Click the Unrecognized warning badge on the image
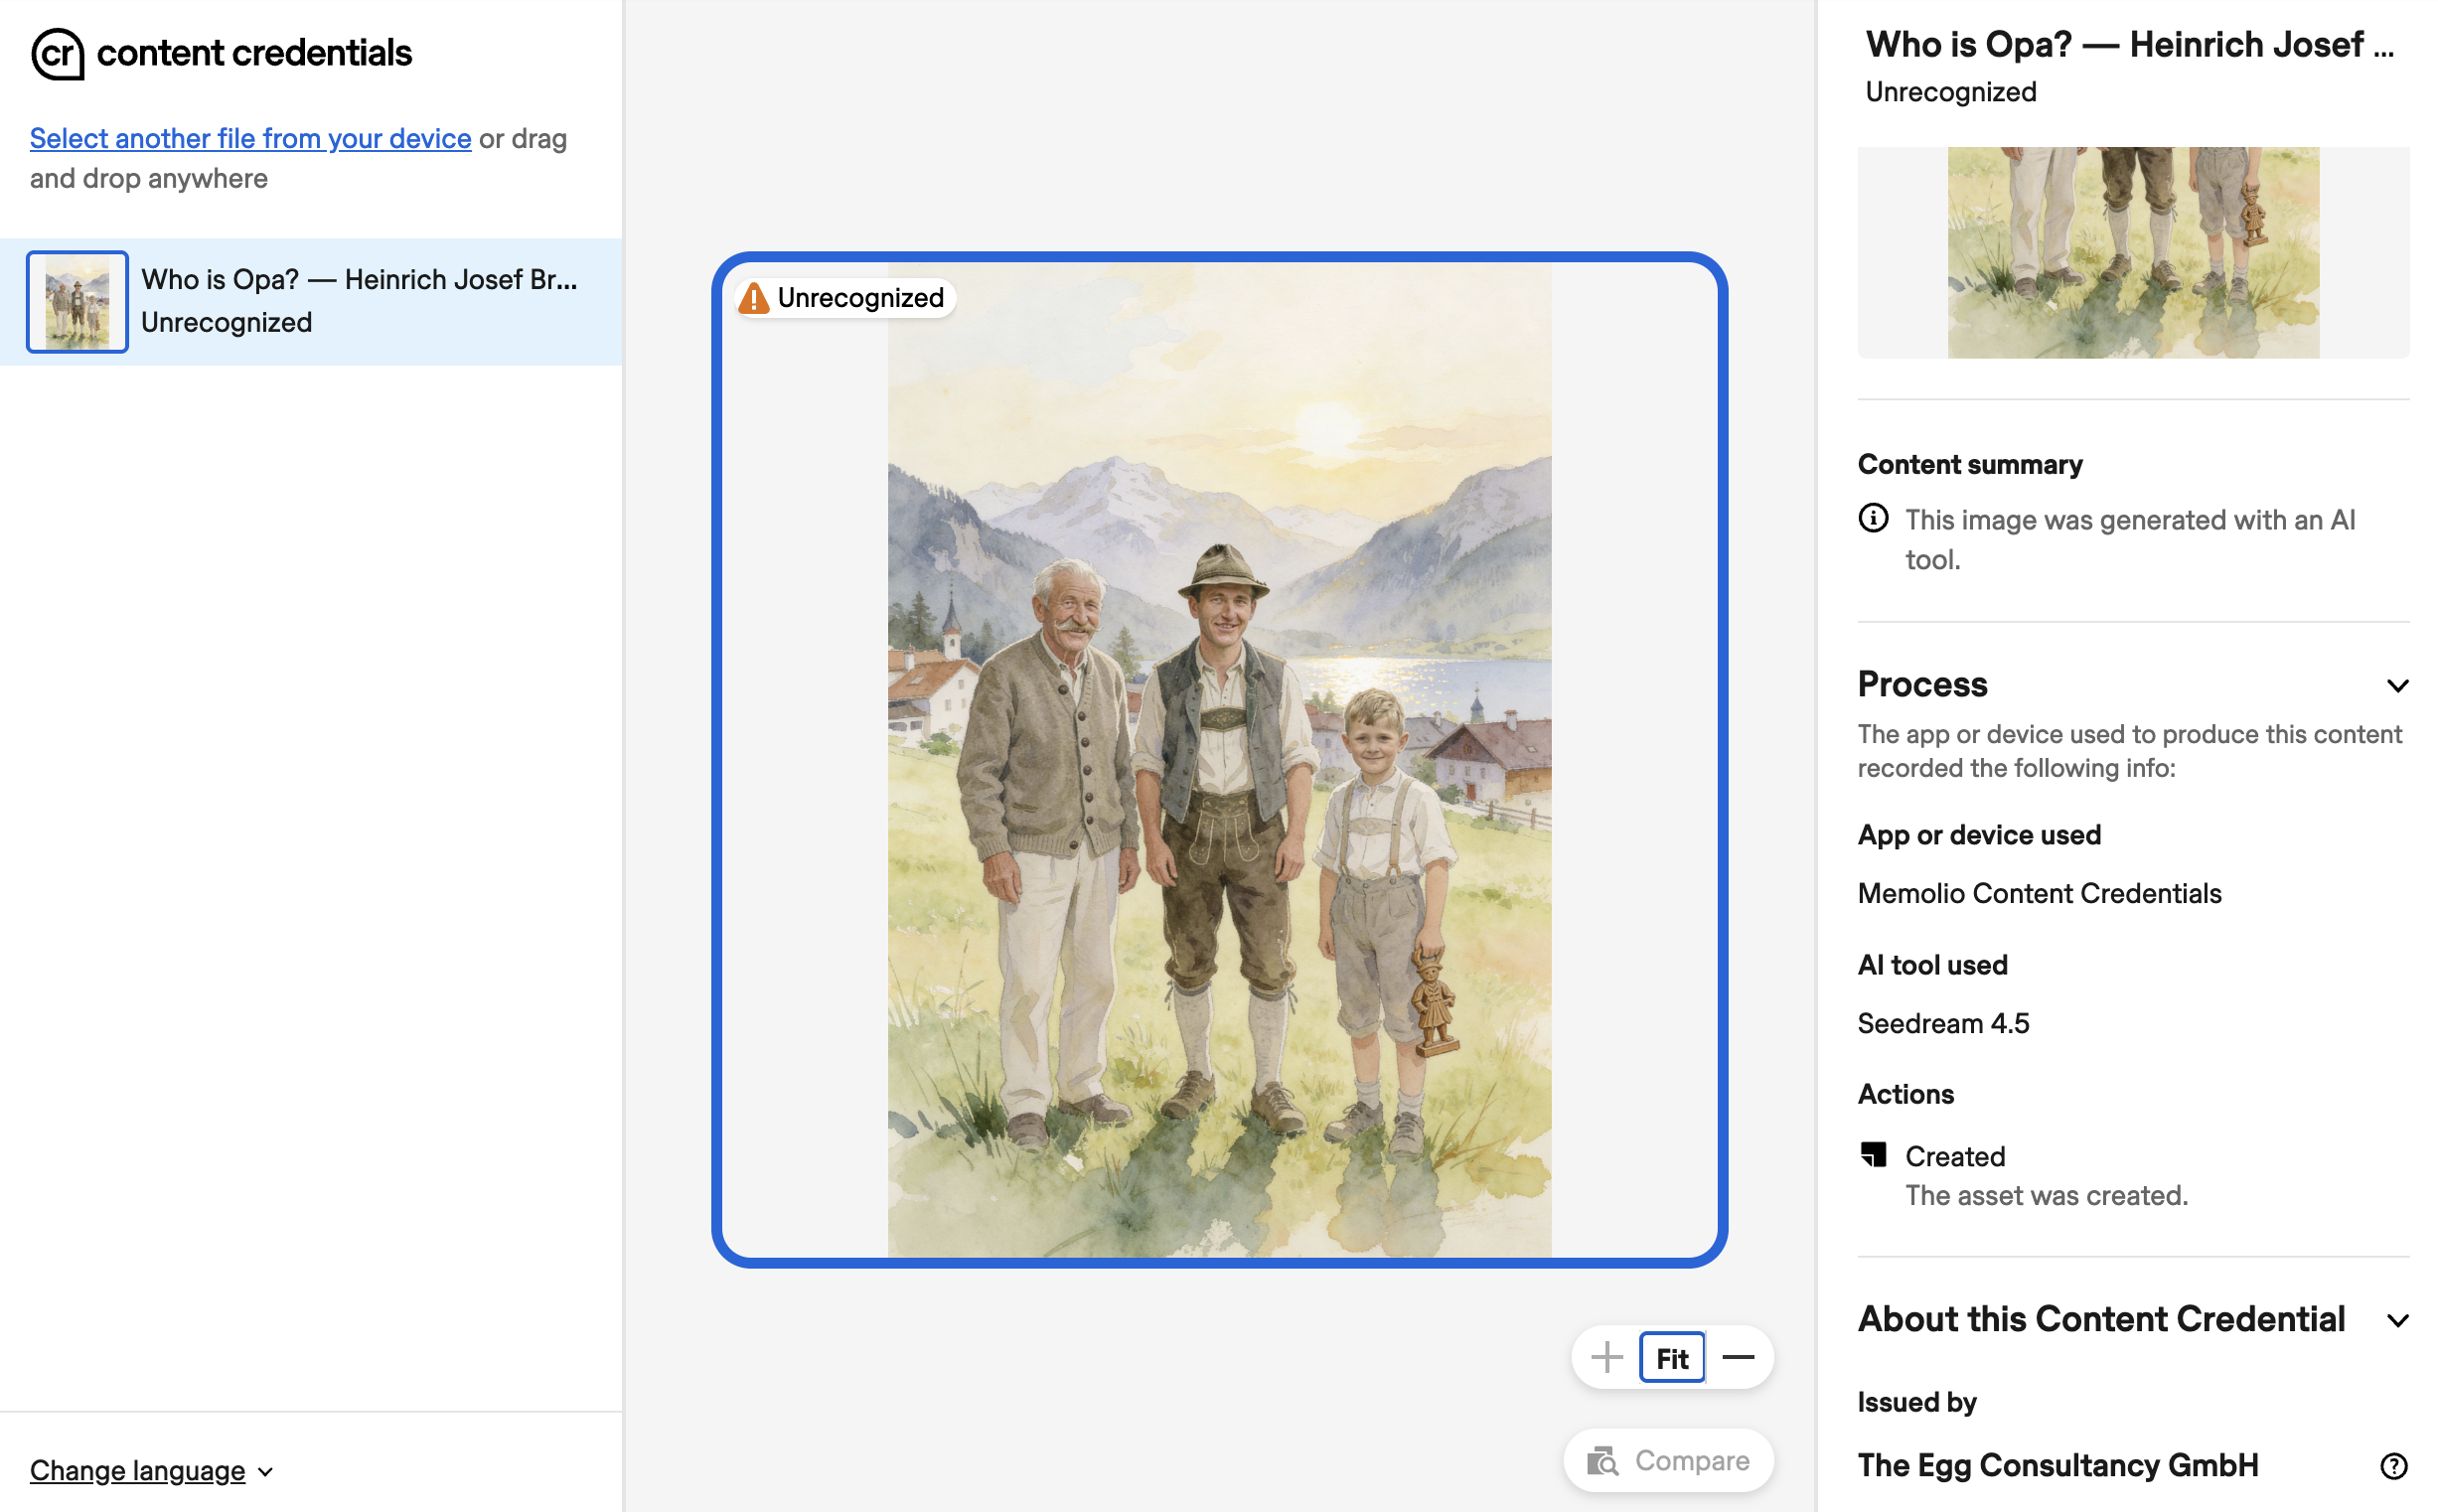The height and width of the screenshot is (1512, 2438). tap(844, 298)
